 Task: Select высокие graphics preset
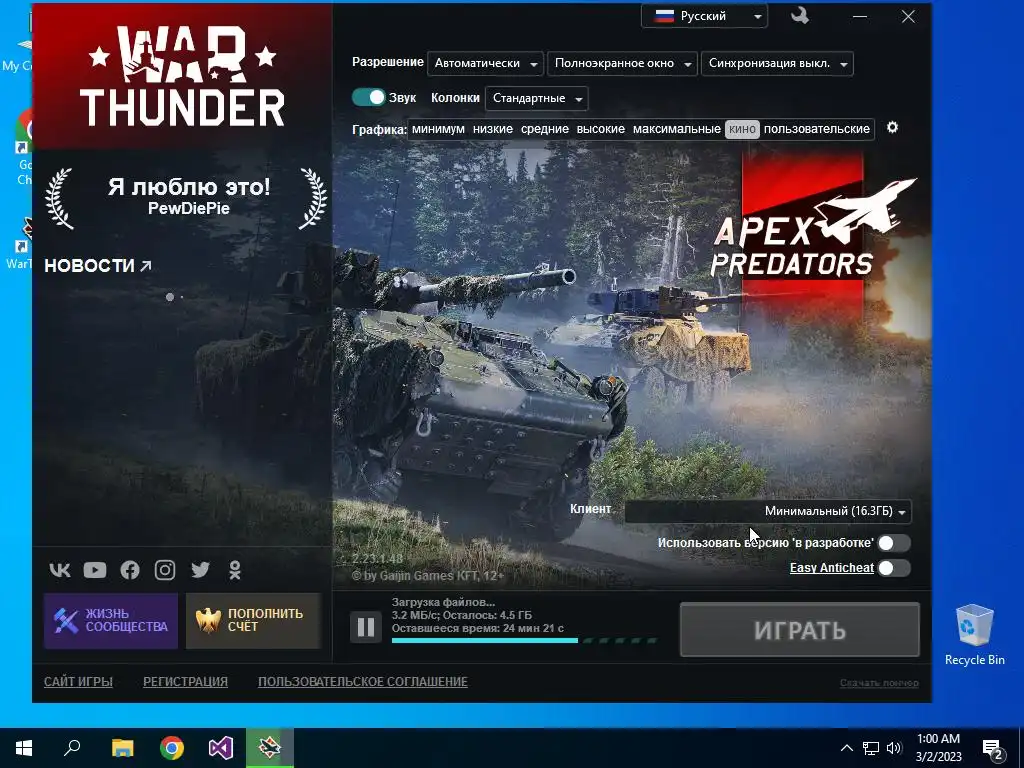(x=601, y=129)
